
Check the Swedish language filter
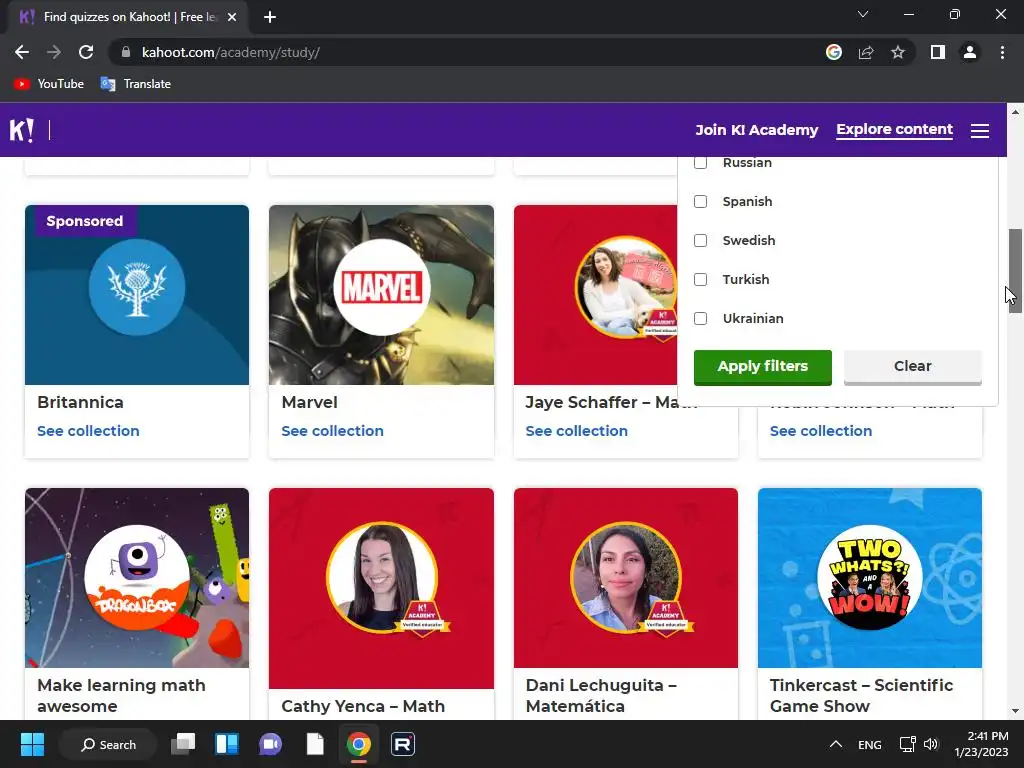click(700, 240)
